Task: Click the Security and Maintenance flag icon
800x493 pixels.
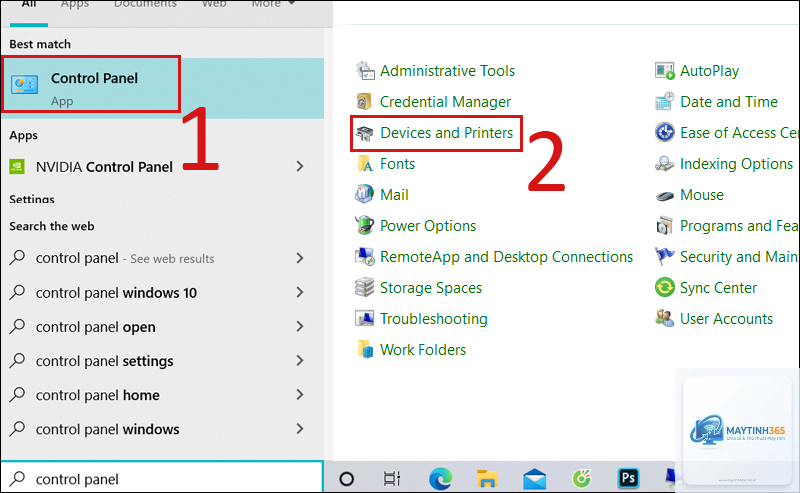Action: [664, 256]
